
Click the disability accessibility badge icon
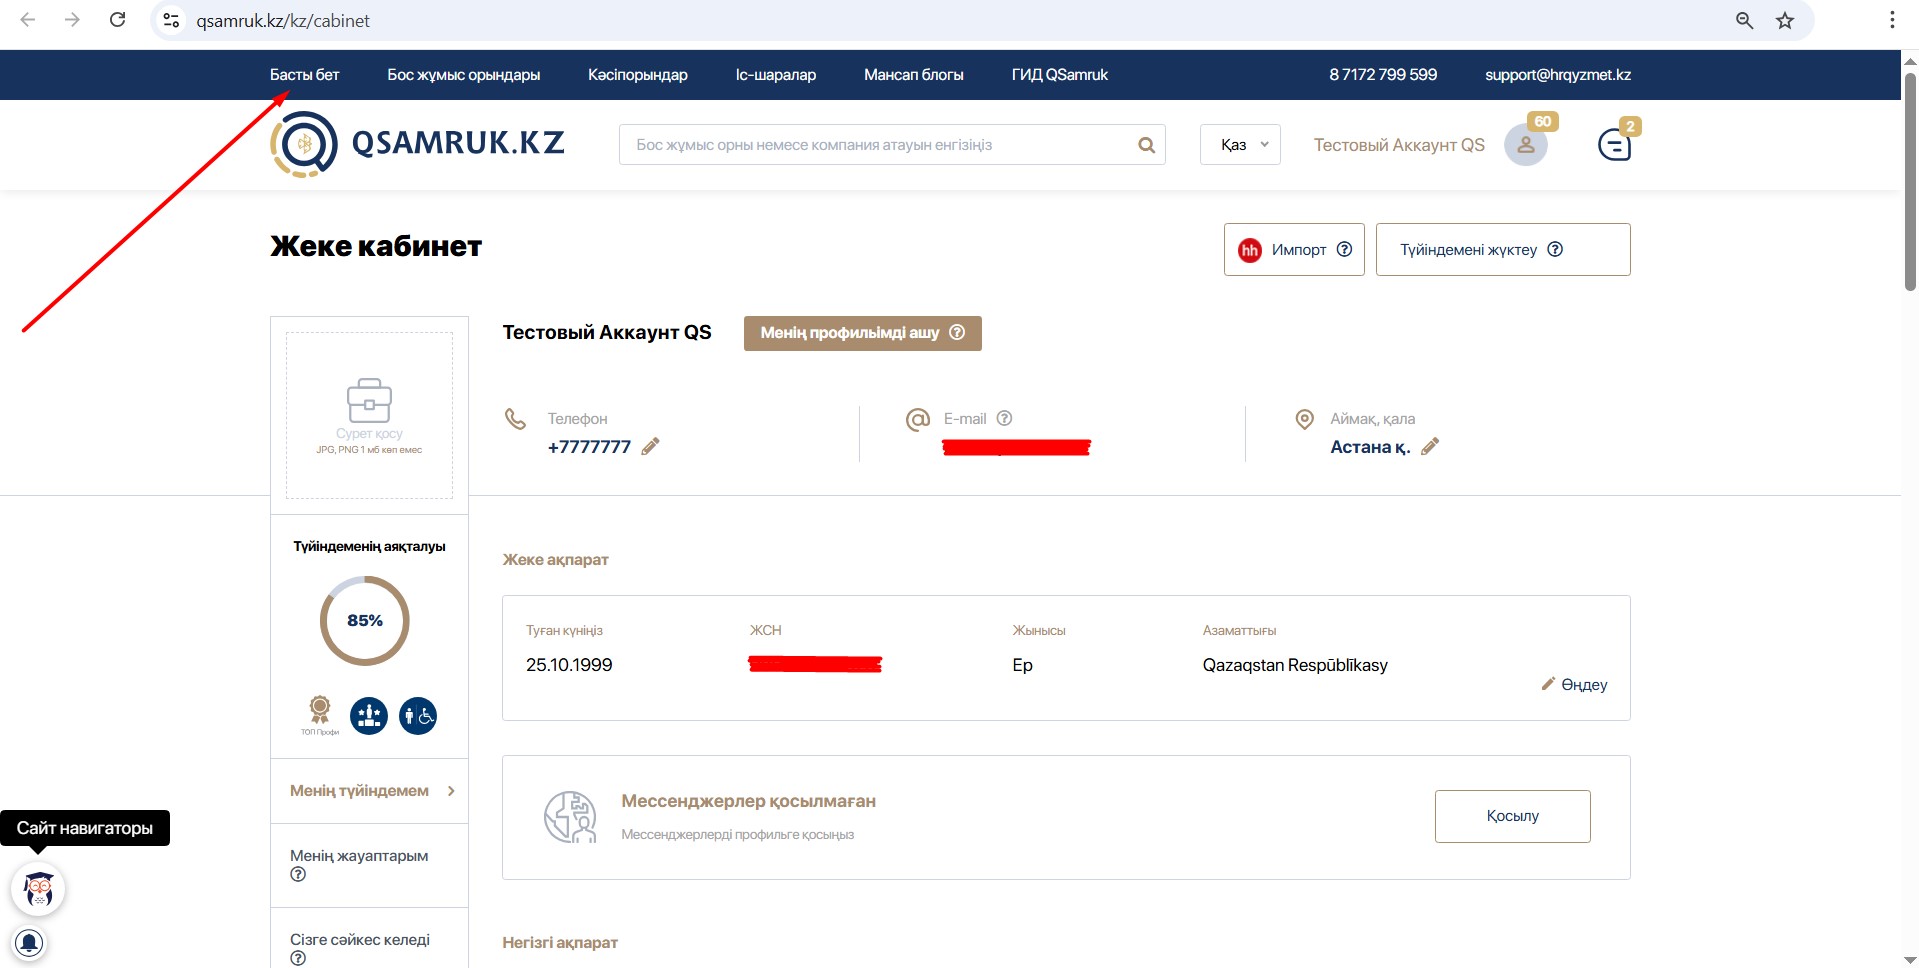(418, 716)
